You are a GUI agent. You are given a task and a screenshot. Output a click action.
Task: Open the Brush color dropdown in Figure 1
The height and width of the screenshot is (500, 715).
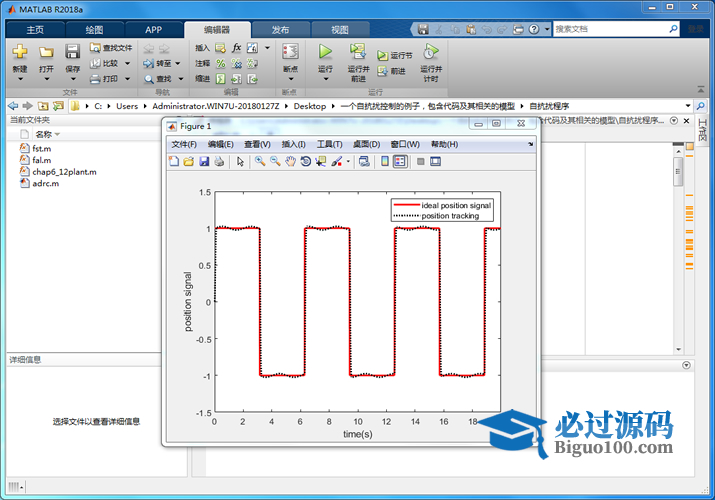click(348, 161)
